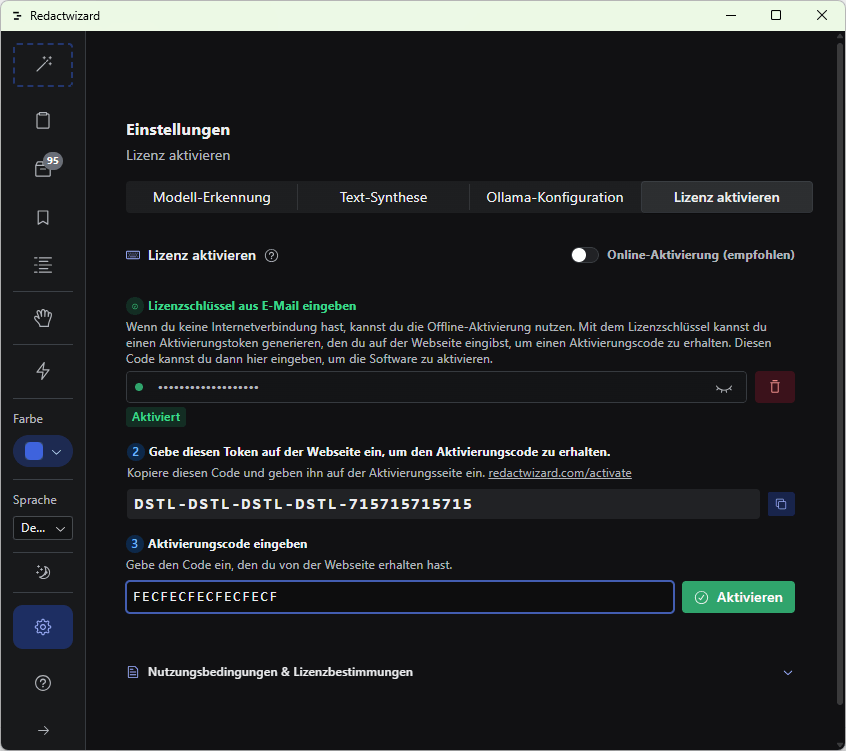Viewport: 846px width, 751px height.
Task: Click the Redactwizard app icon in title bar
Action: coord(17,16)
